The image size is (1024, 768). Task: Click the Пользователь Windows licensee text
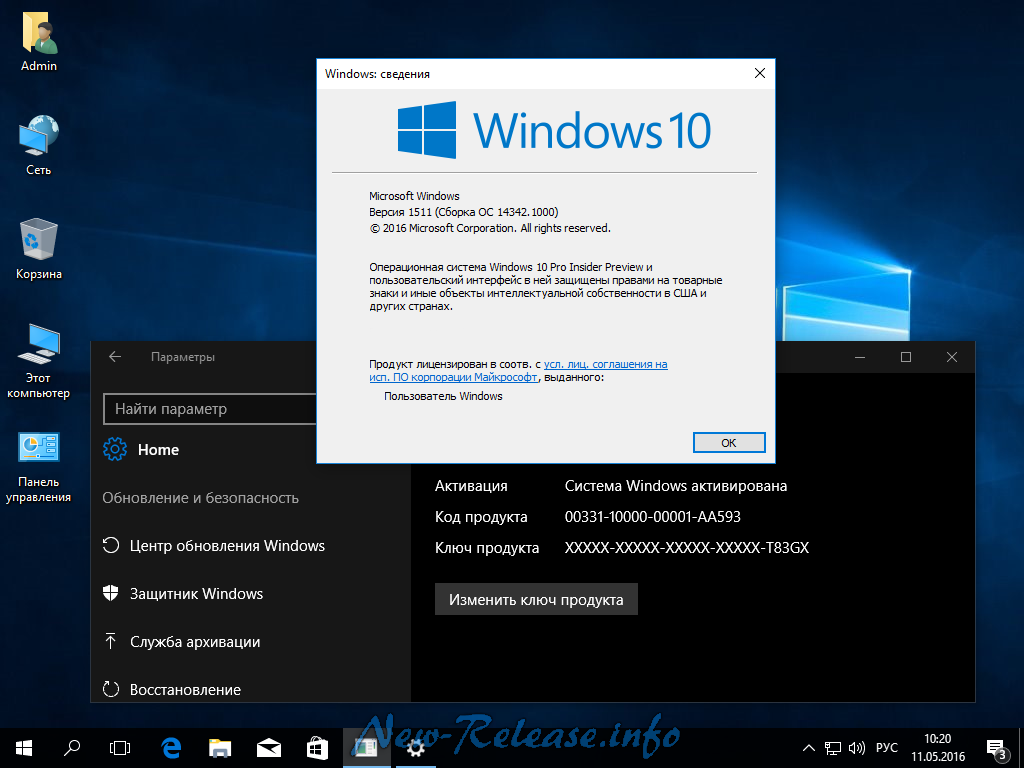443,396
